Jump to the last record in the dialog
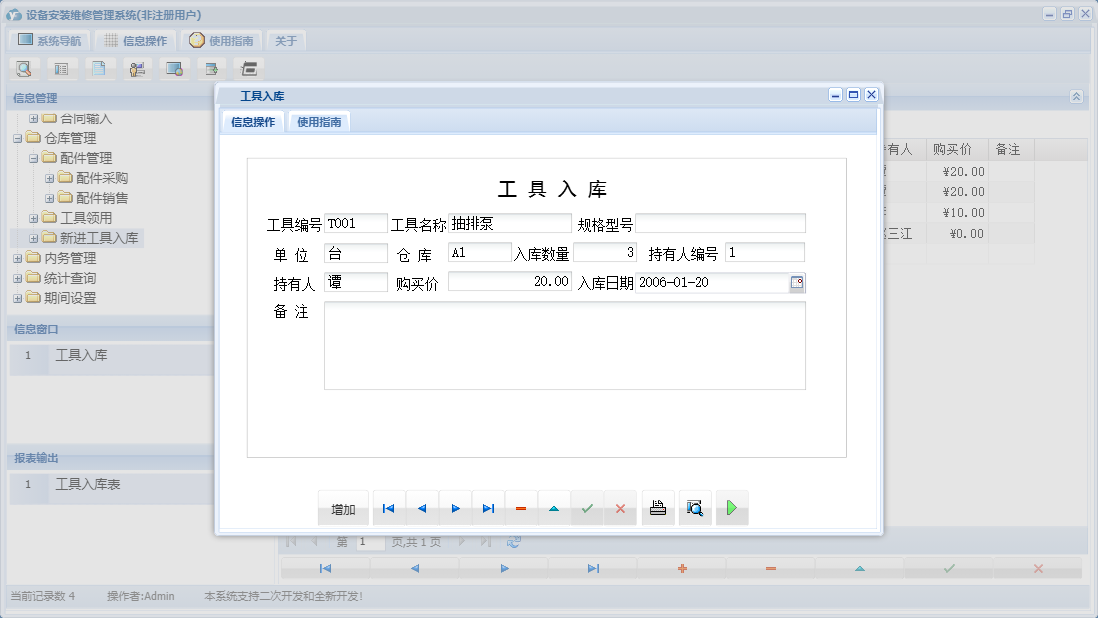This screenshot has width=1098, height=618. 488,508
